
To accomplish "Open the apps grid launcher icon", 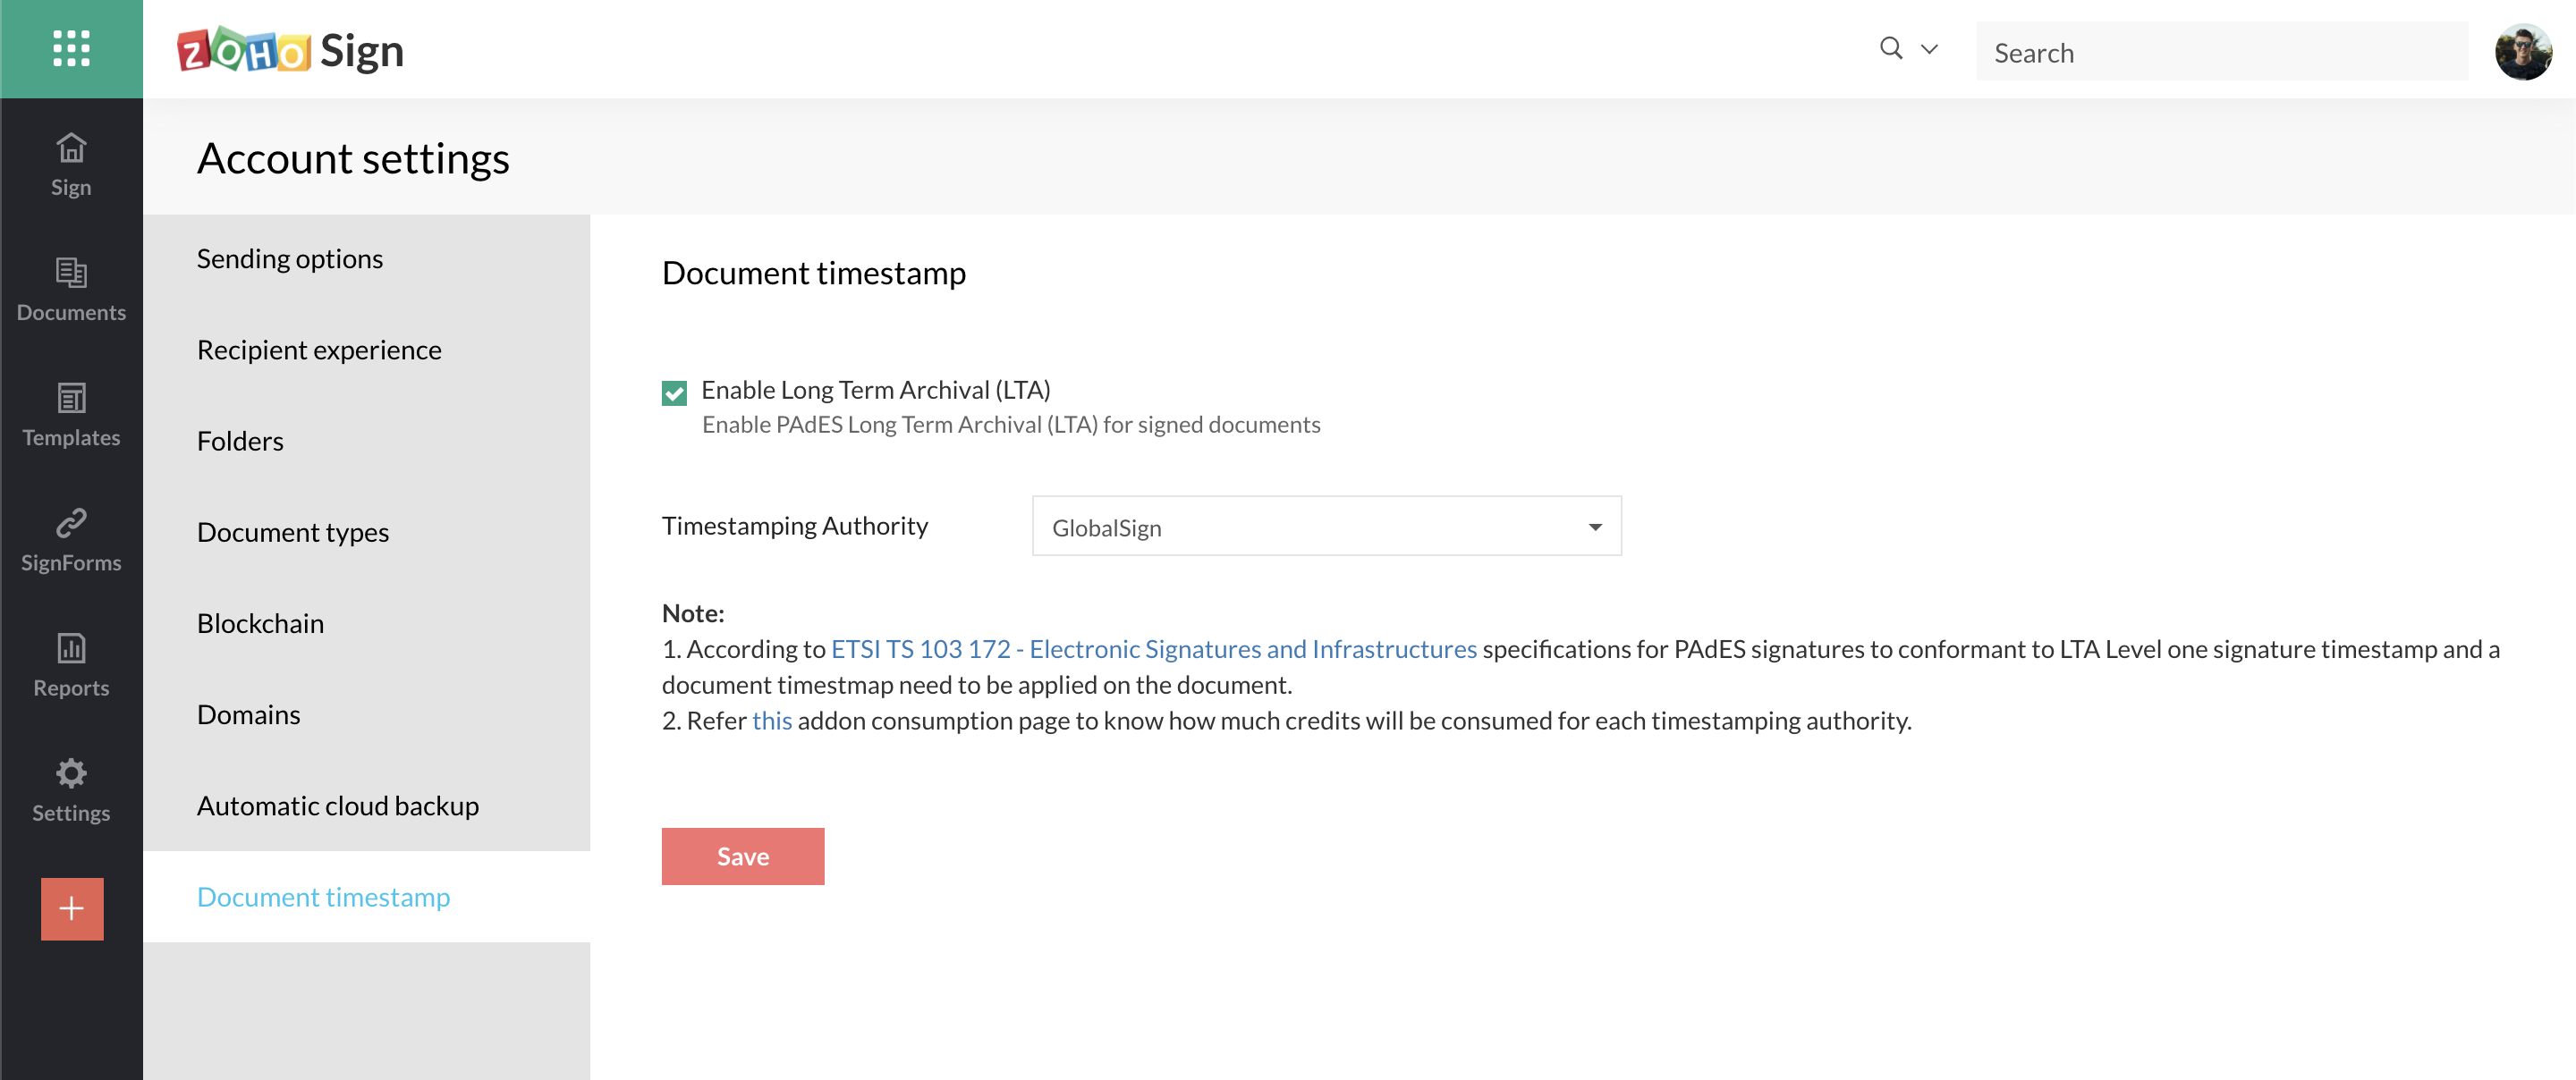I will point(71,48).
